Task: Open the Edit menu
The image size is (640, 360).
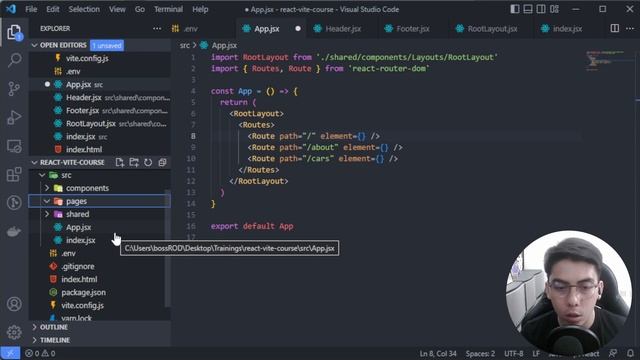Action: coord(53,9)
